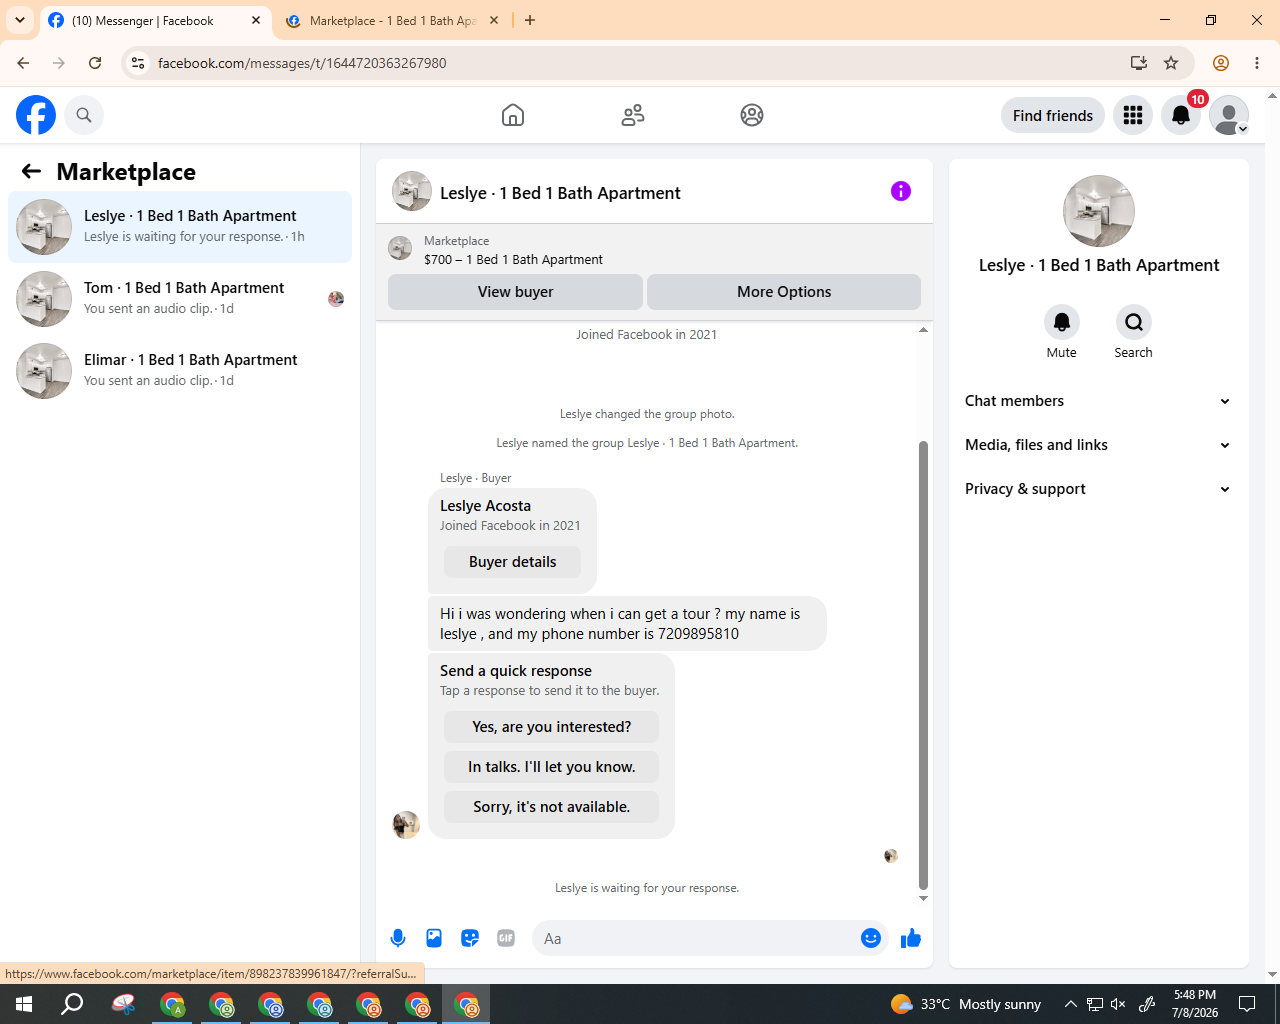The image size is (1280, 1024).
Task: Open the Windows Start menu
Action: [24, 1004]
